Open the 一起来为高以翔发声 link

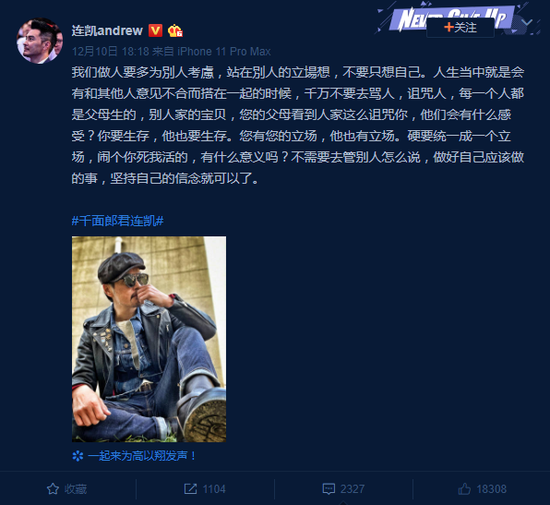pos(142,456)
